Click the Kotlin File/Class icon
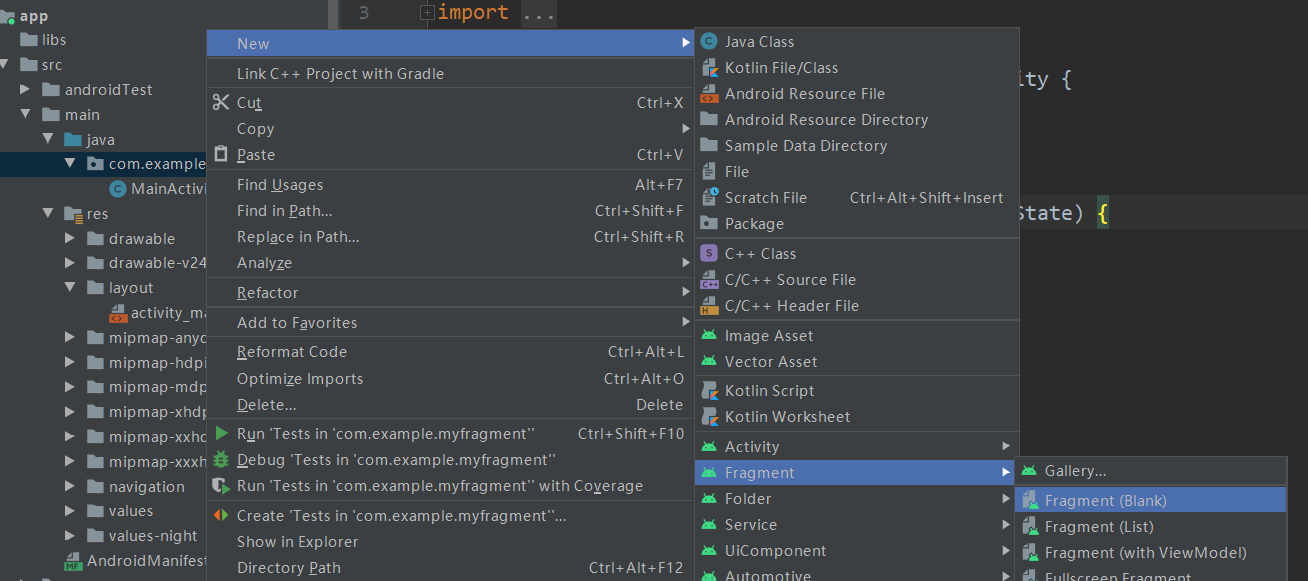 709,68
